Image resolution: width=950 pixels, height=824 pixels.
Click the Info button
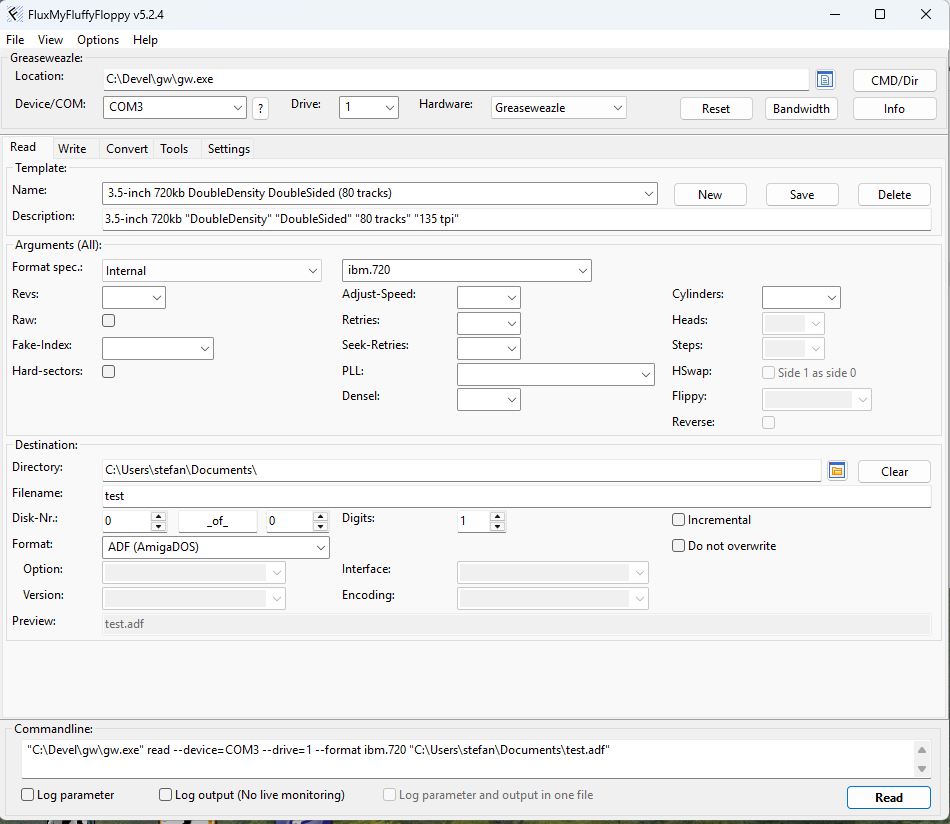coord(894,109)
